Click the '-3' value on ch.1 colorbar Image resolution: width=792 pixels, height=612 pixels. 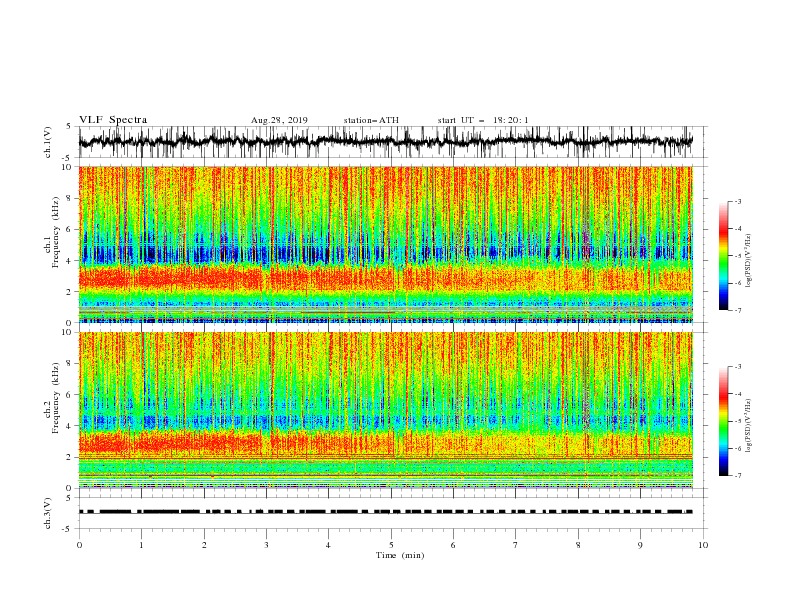737,201
